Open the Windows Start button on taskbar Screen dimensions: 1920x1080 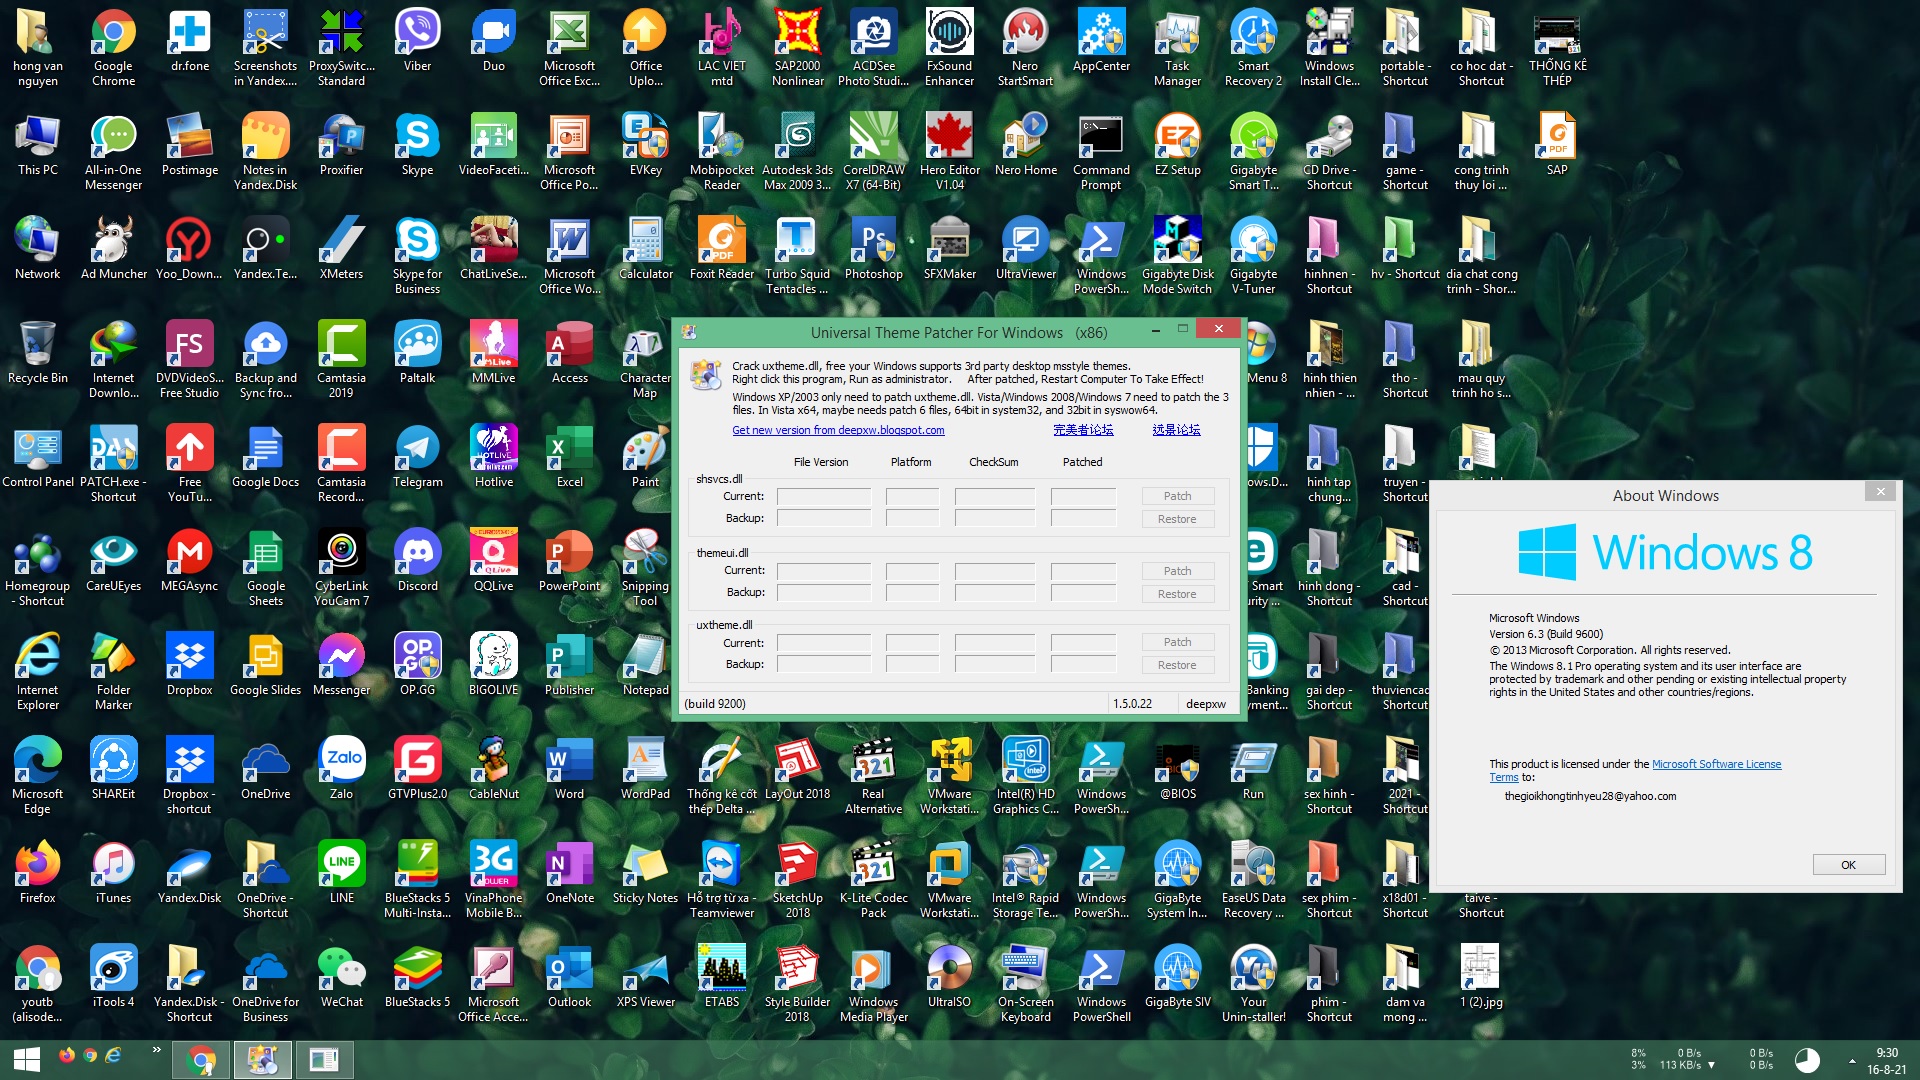point(27,1059)
